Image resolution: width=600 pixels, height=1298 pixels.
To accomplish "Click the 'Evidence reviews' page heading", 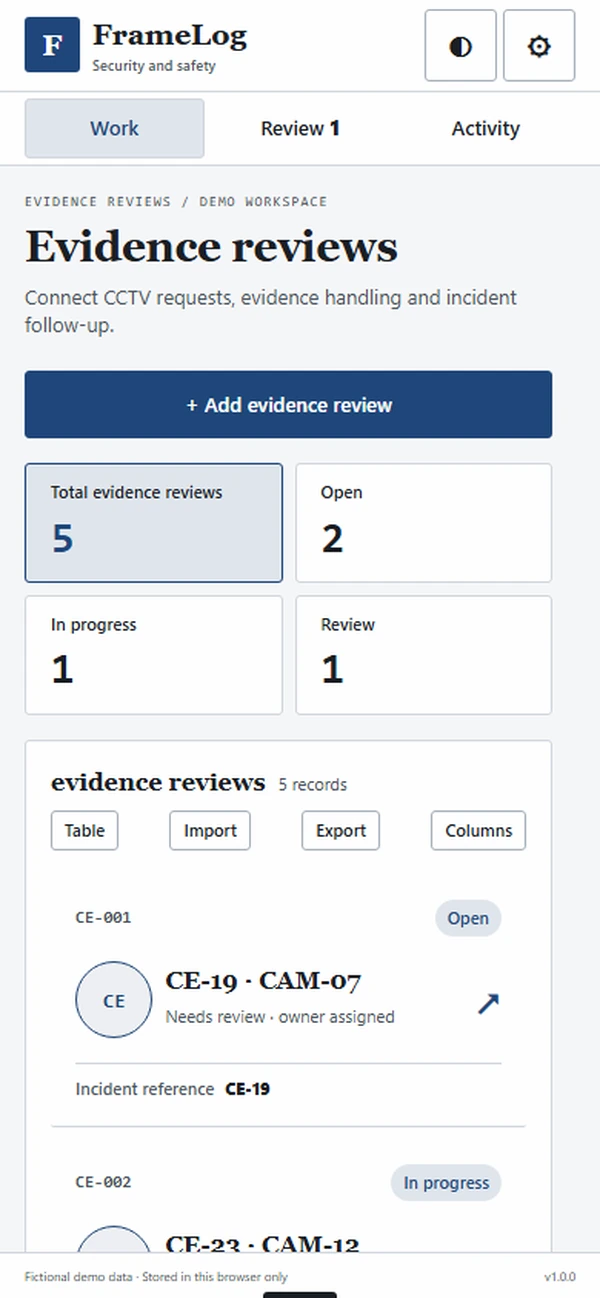I will (x=211, y=247).
